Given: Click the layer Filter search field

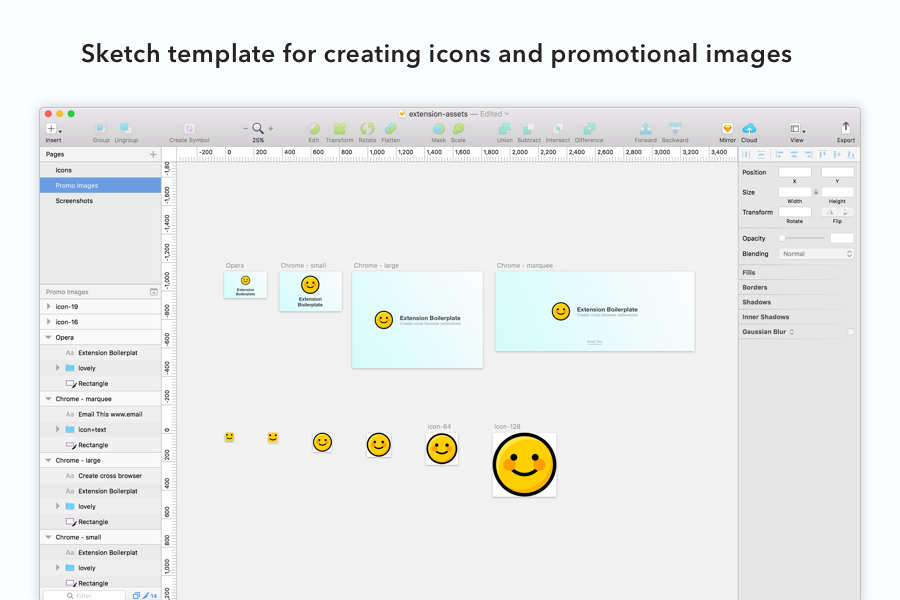Looking at the screenshot, I should [x=84, y=596].
